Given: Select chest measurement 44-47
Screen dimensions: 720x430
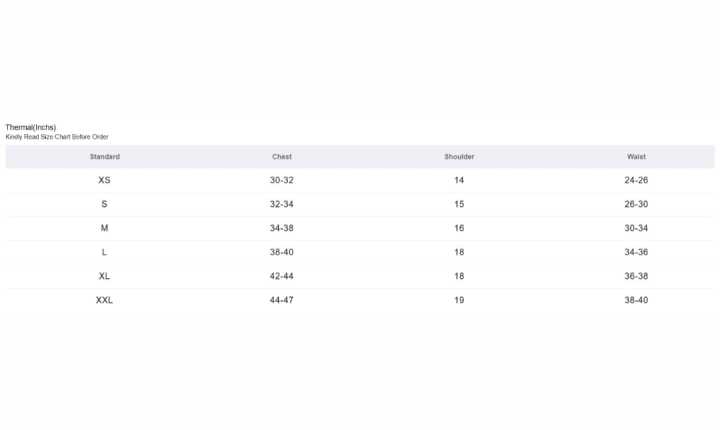Looking at the screenshot, I should [282, 300].
